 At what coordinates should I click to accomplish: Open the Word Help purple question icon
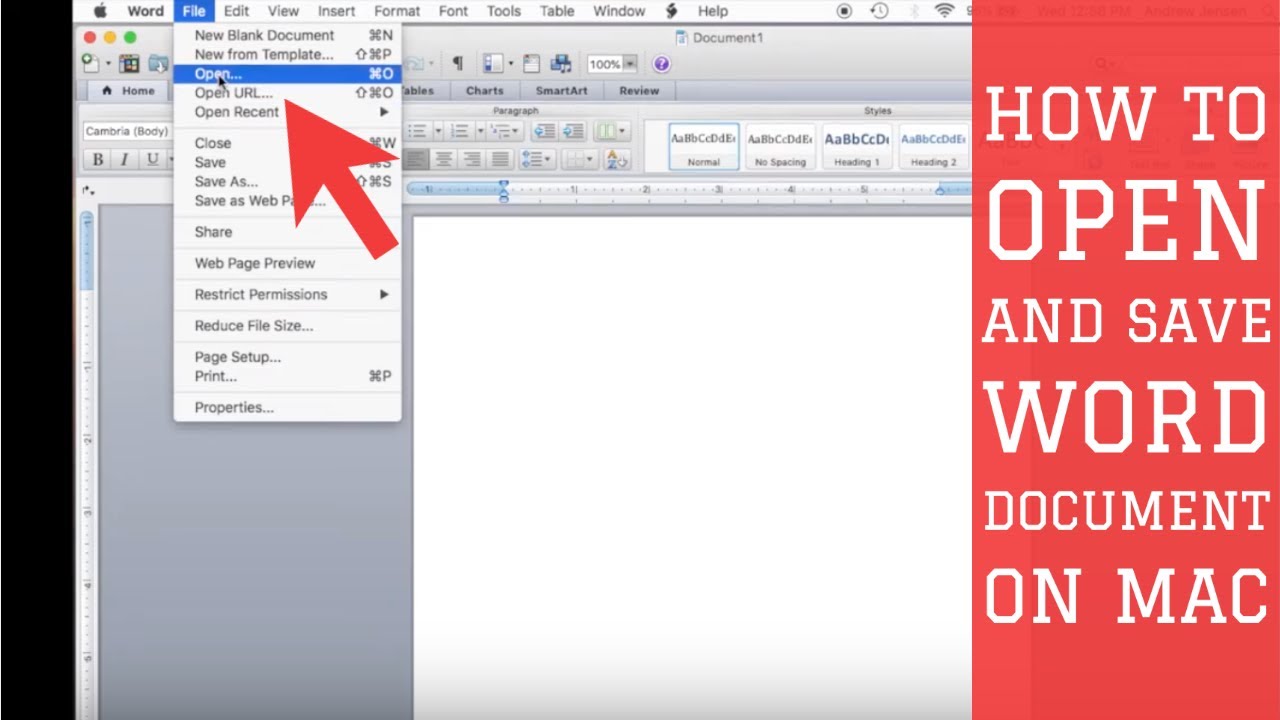click(661, 64)
